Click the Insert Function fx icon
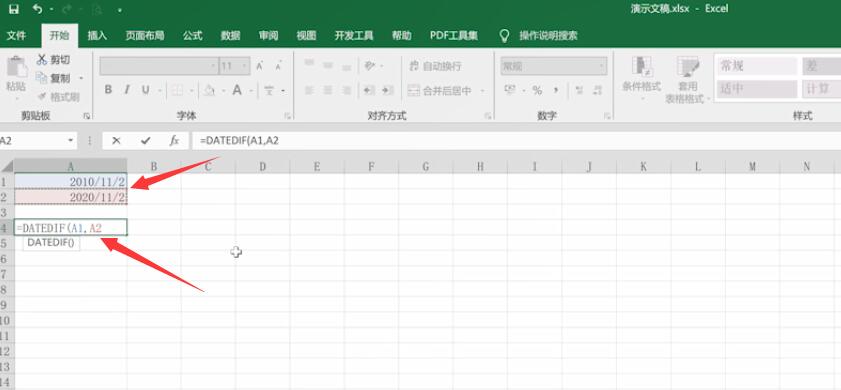 pos(174,141)
